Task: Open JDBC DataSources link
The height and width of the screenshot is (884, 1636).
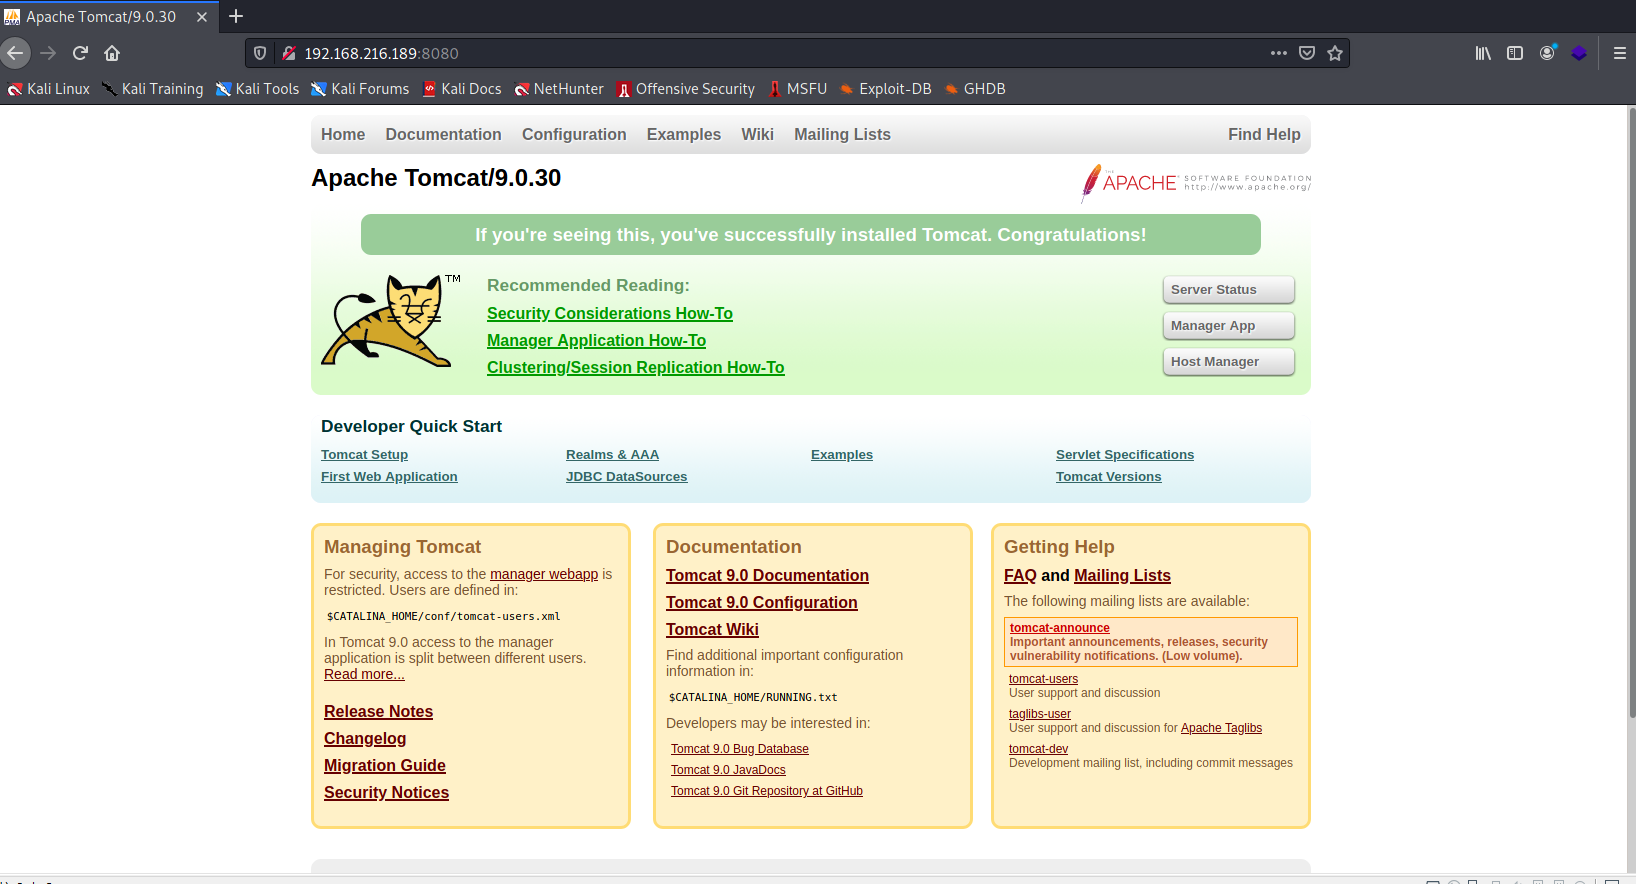Action: (627, 477)
